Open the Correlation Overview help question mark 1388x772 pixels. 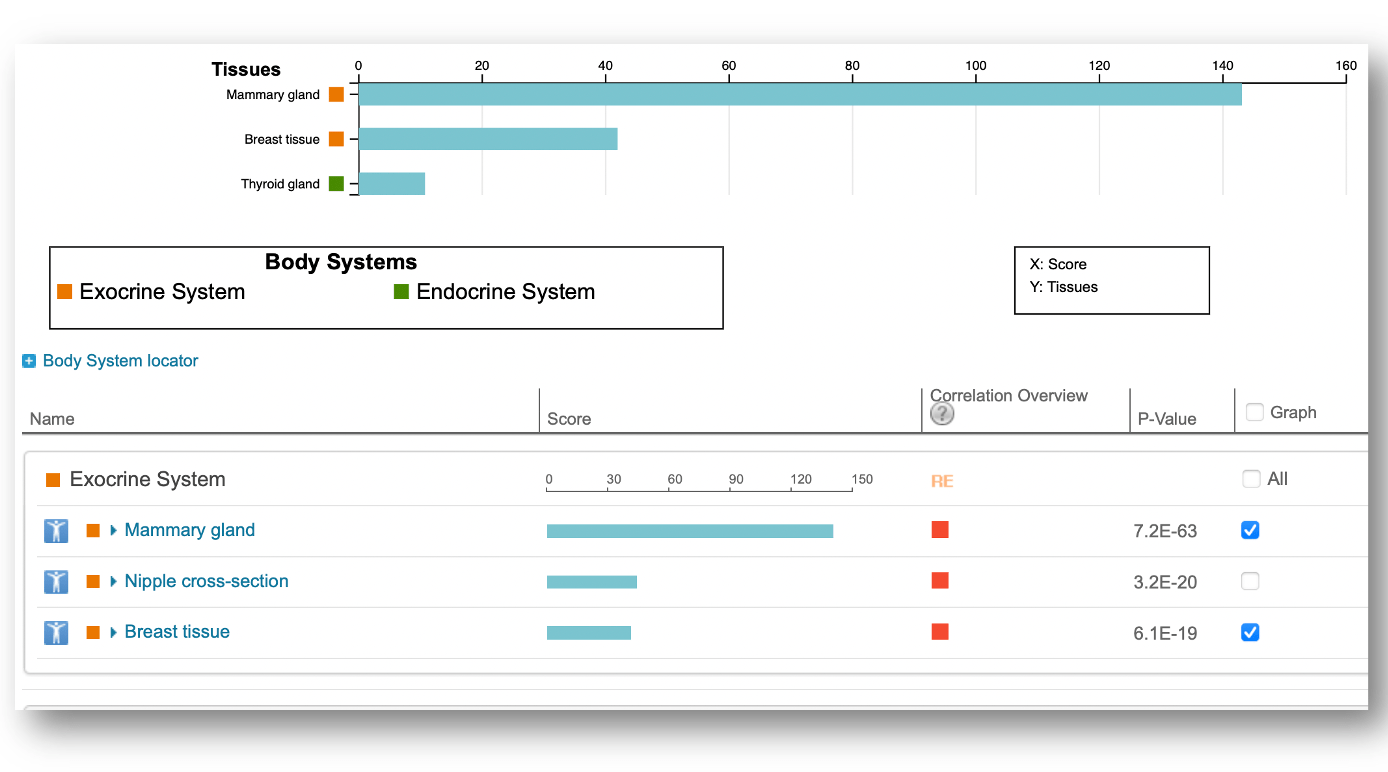point(942,415)
